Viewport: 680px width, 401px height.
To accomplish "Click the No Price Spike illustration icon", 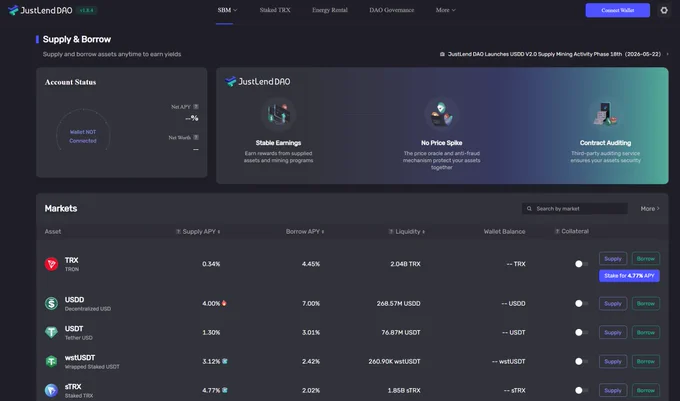I will pos(441,114).
